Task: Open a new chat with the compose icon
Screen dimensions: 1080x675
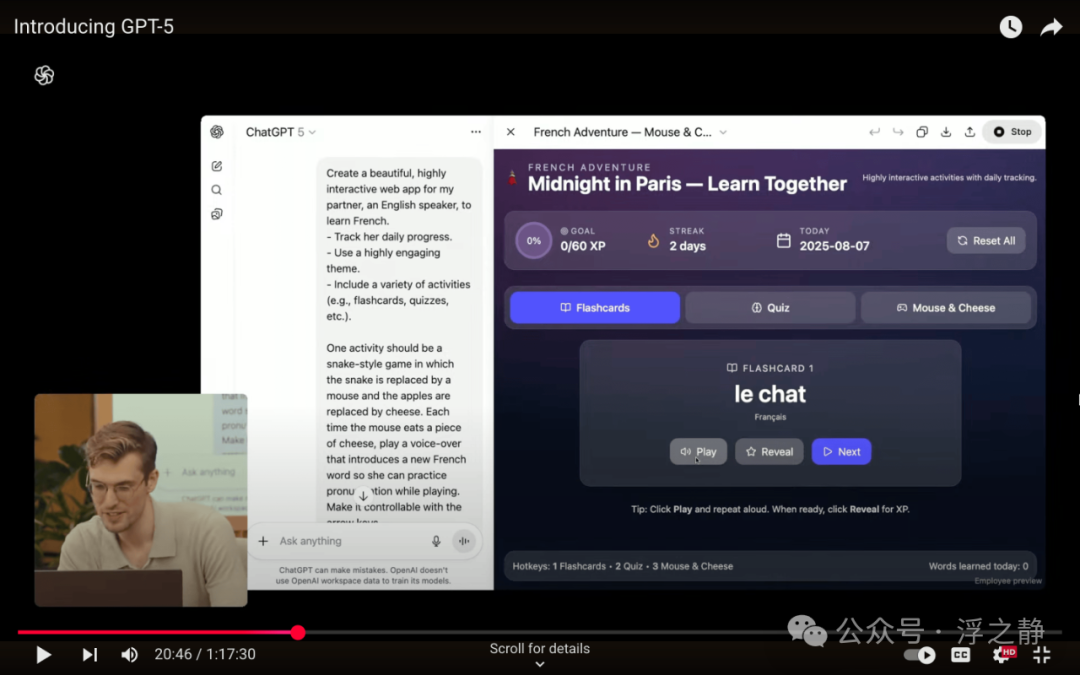Action: [x=217, y=166]
